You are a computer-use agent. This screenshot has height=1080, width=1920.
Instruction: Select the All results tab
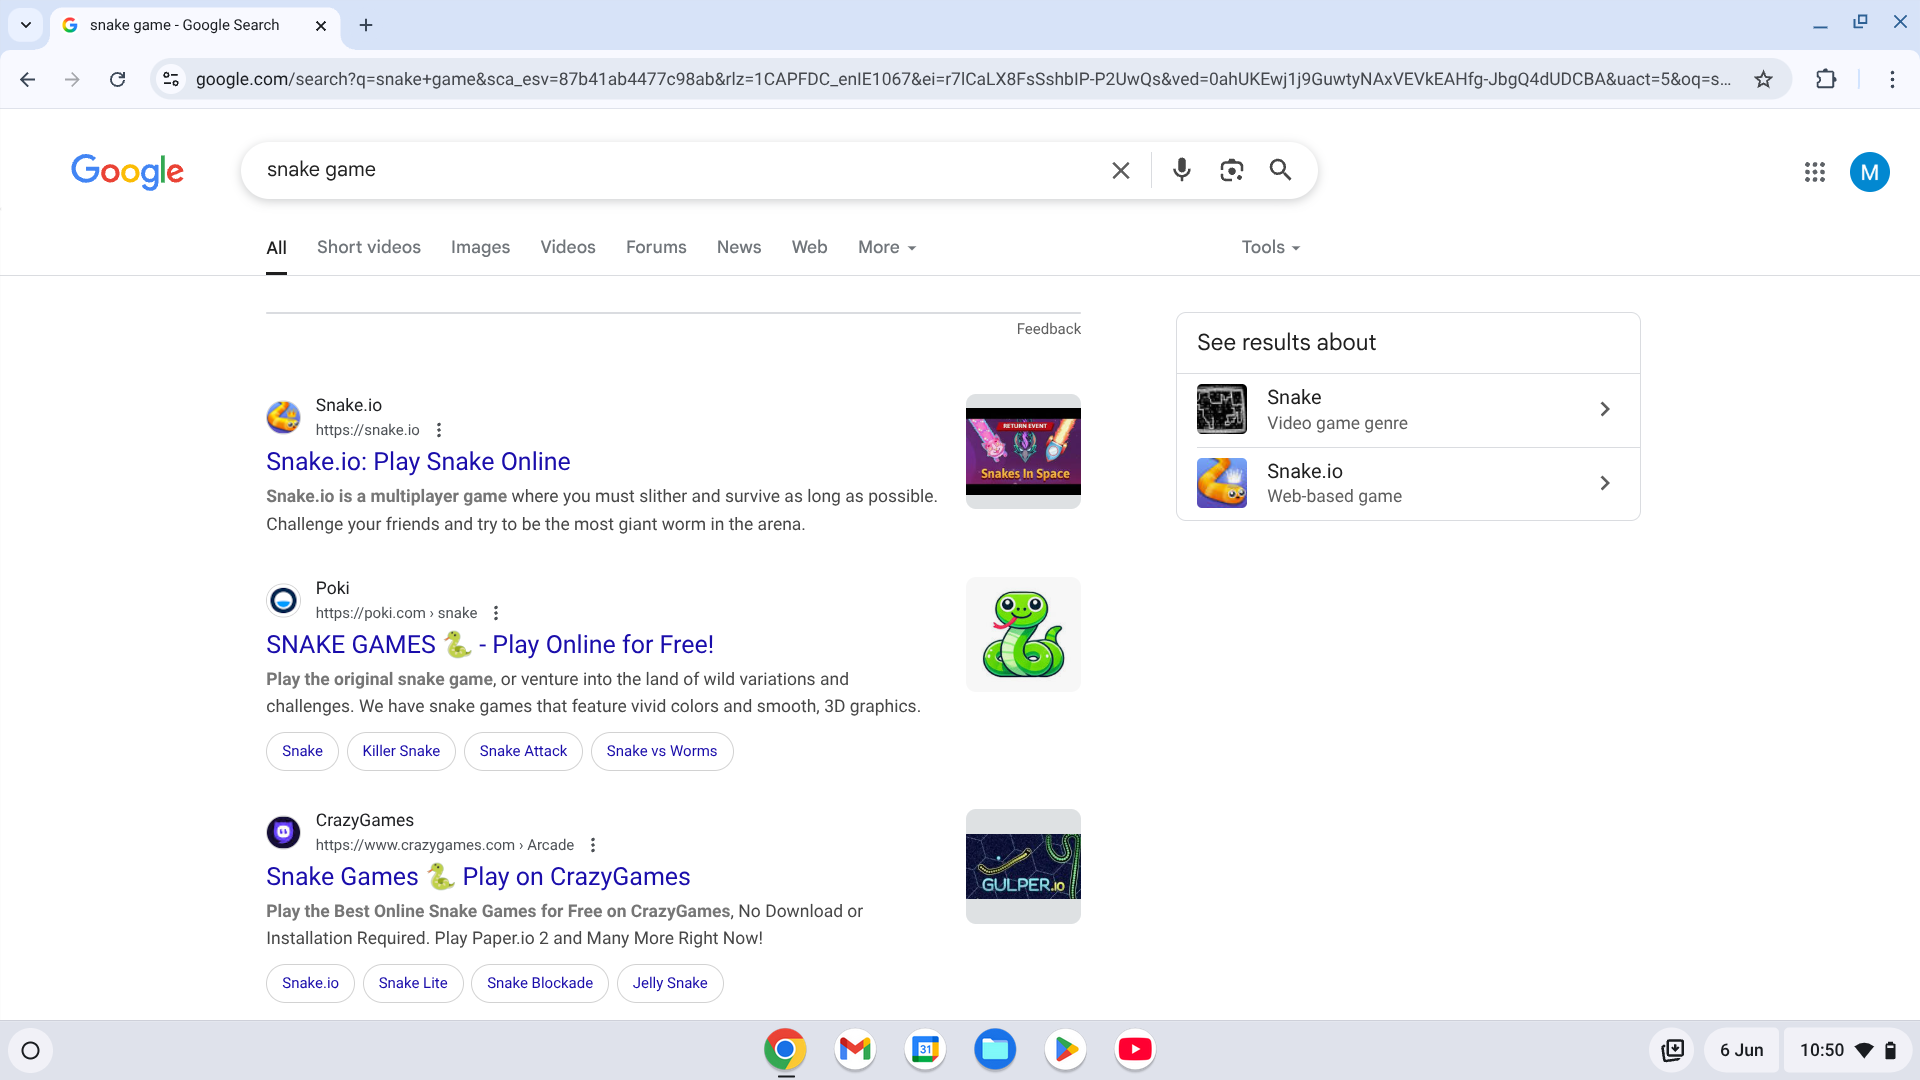pyautogui.click(x=276, y=247)
